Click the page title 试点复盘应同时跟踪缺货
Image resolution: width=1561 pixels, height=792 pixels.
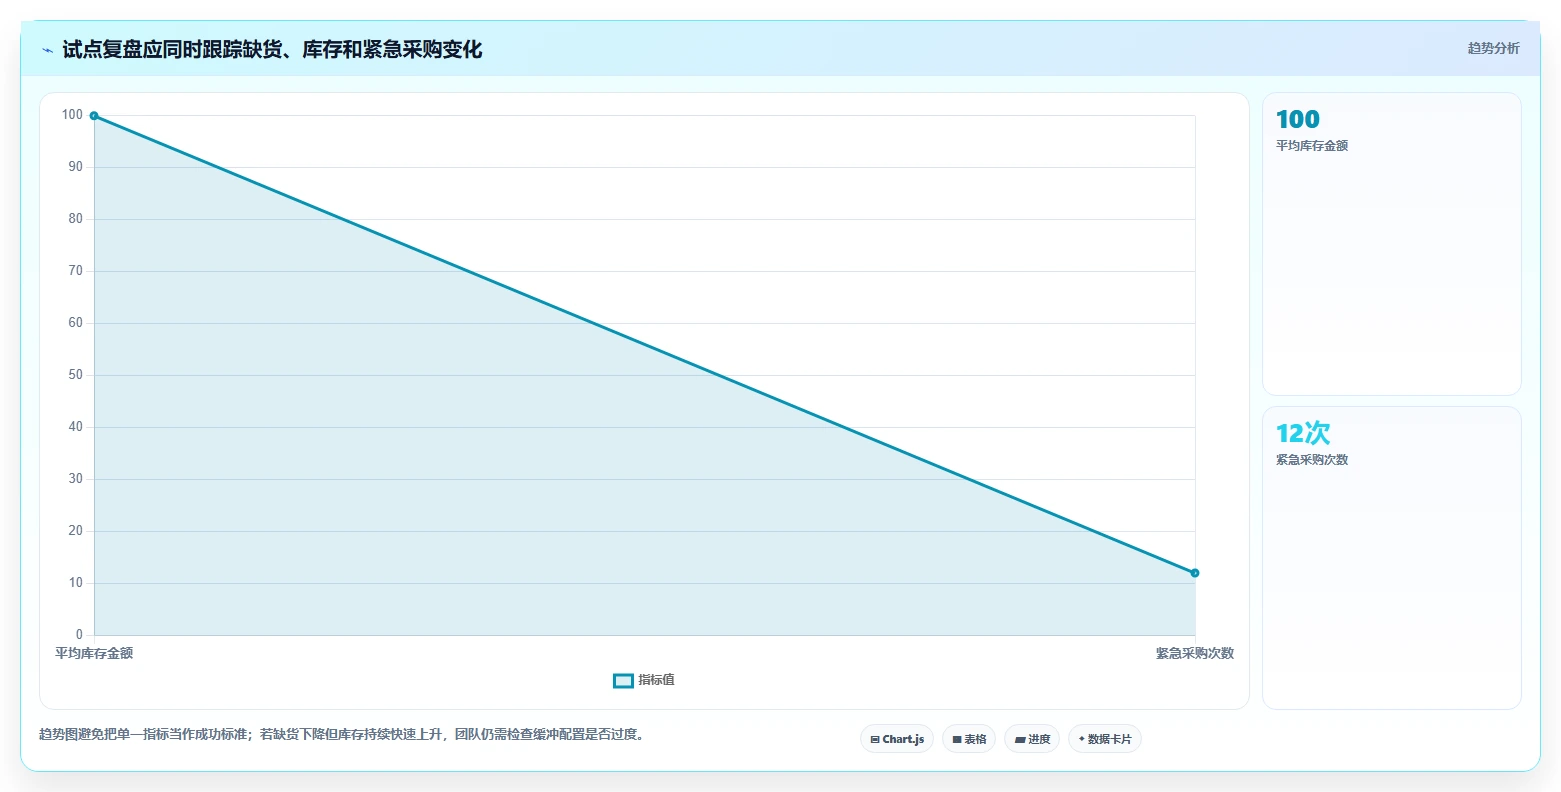point(272,50)
